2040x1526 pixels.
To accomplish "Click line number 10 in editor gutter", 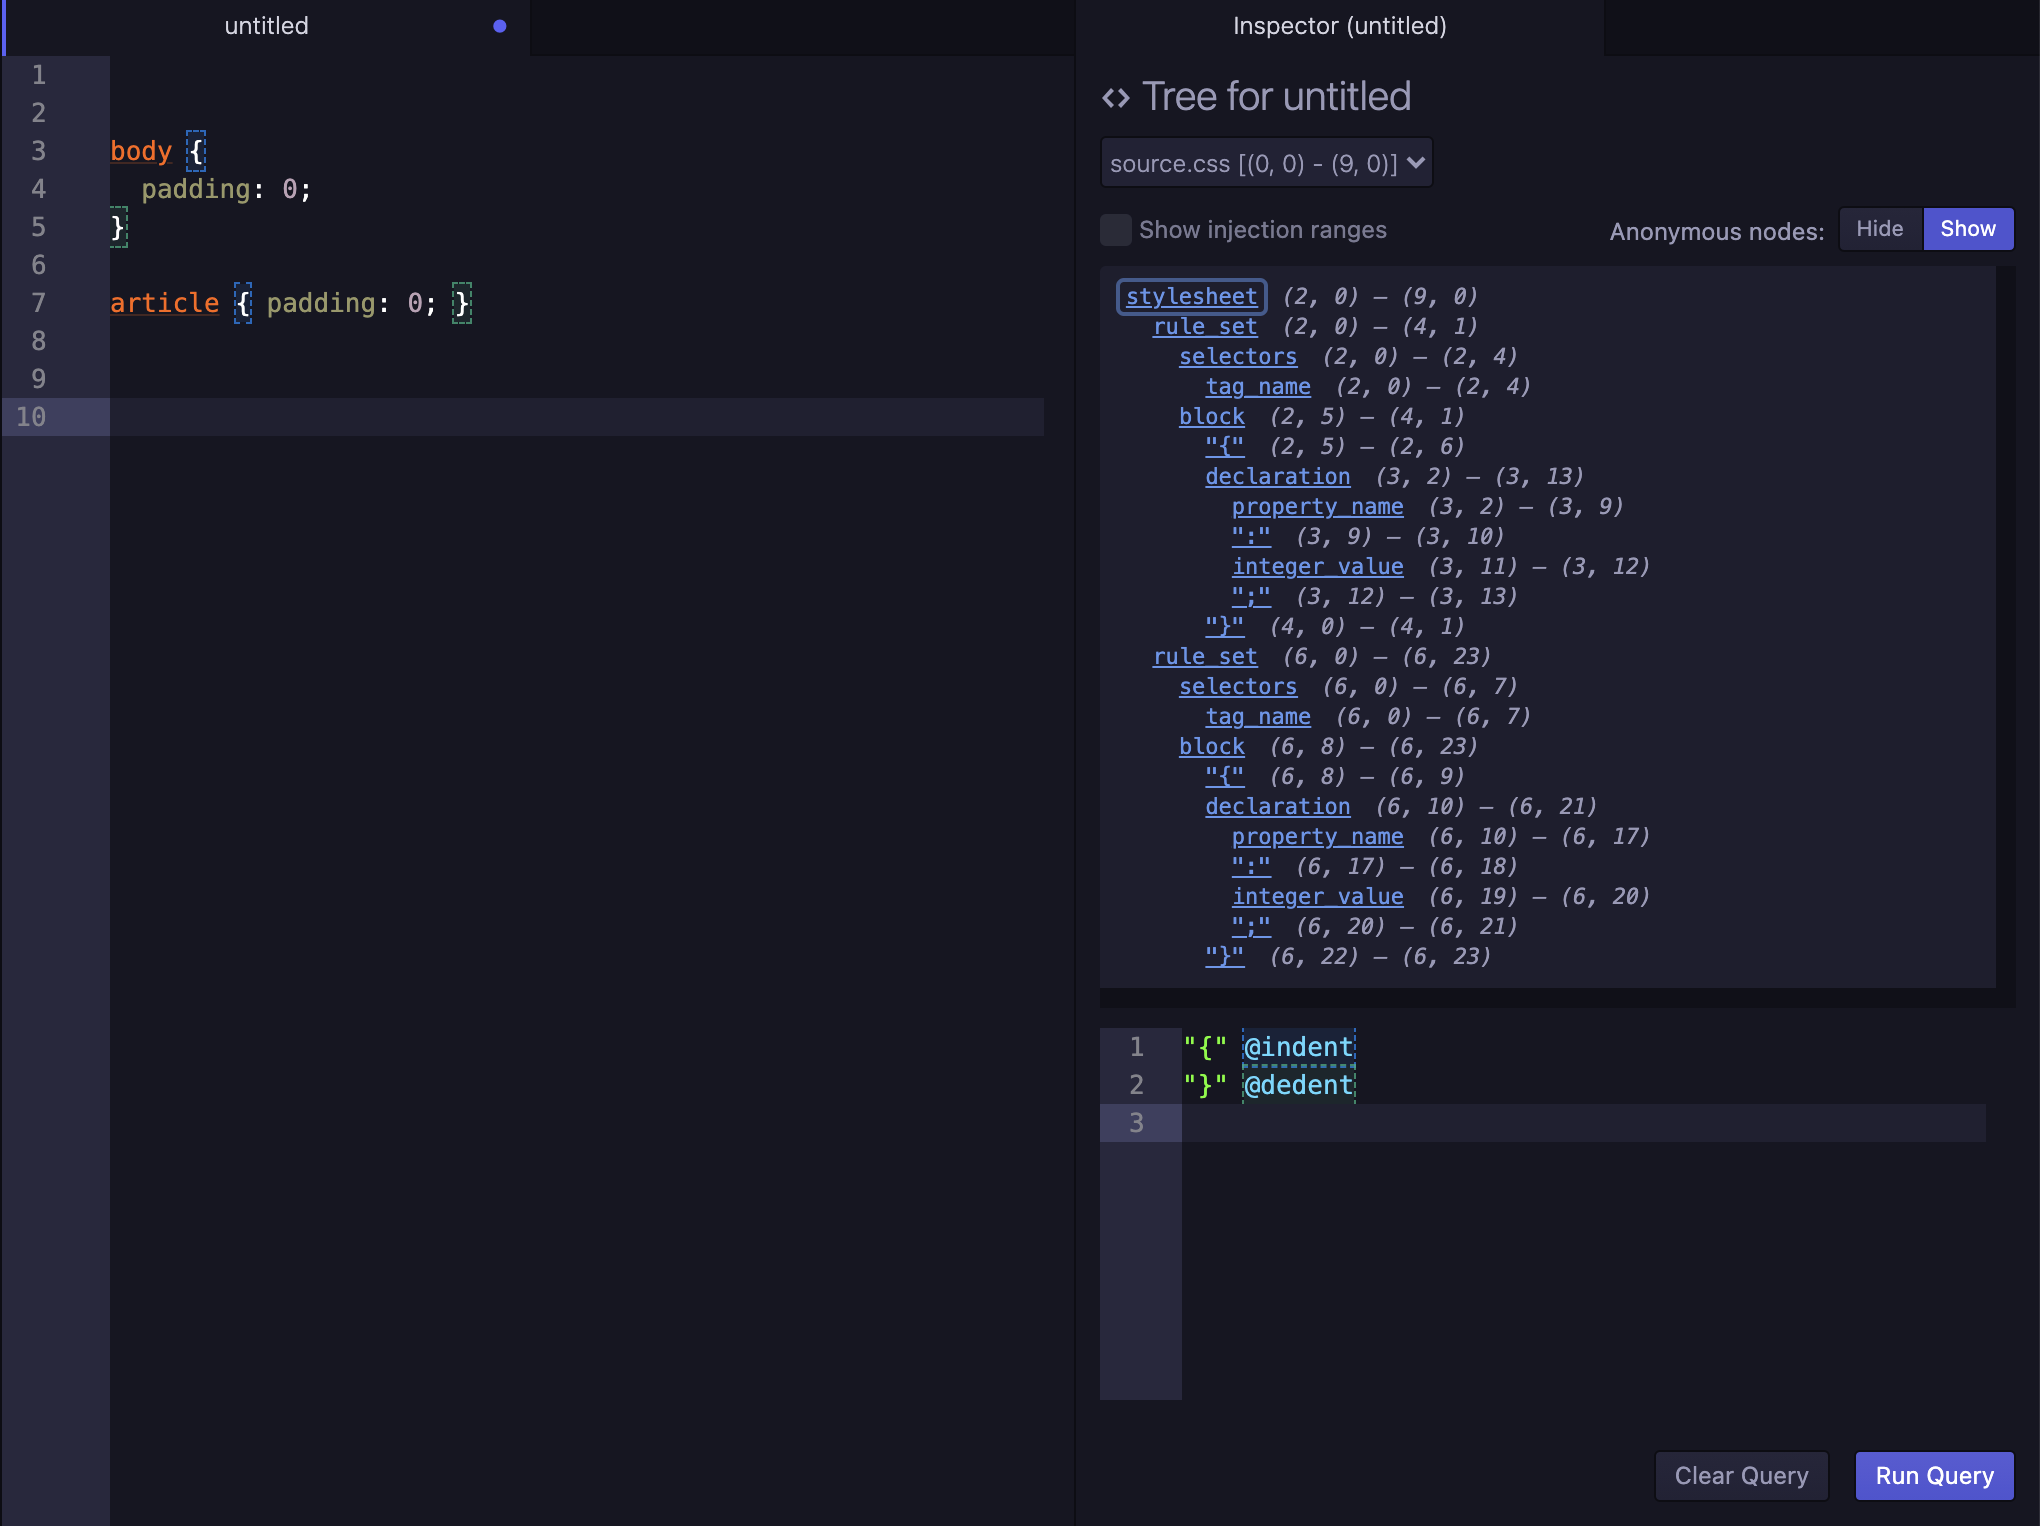I will point(31,417).
